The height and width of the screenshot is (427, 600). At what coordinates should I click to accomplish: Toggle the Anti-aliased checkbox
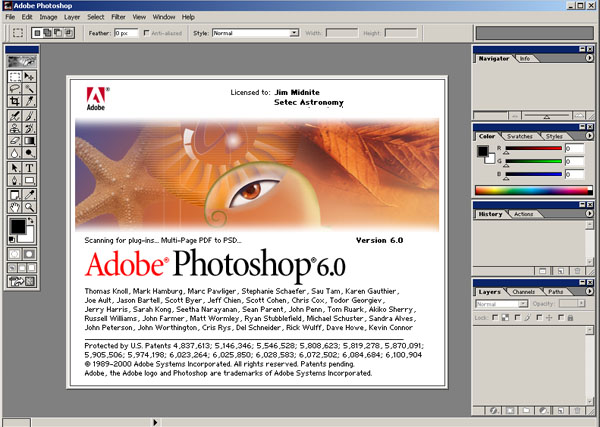(146, 33)
